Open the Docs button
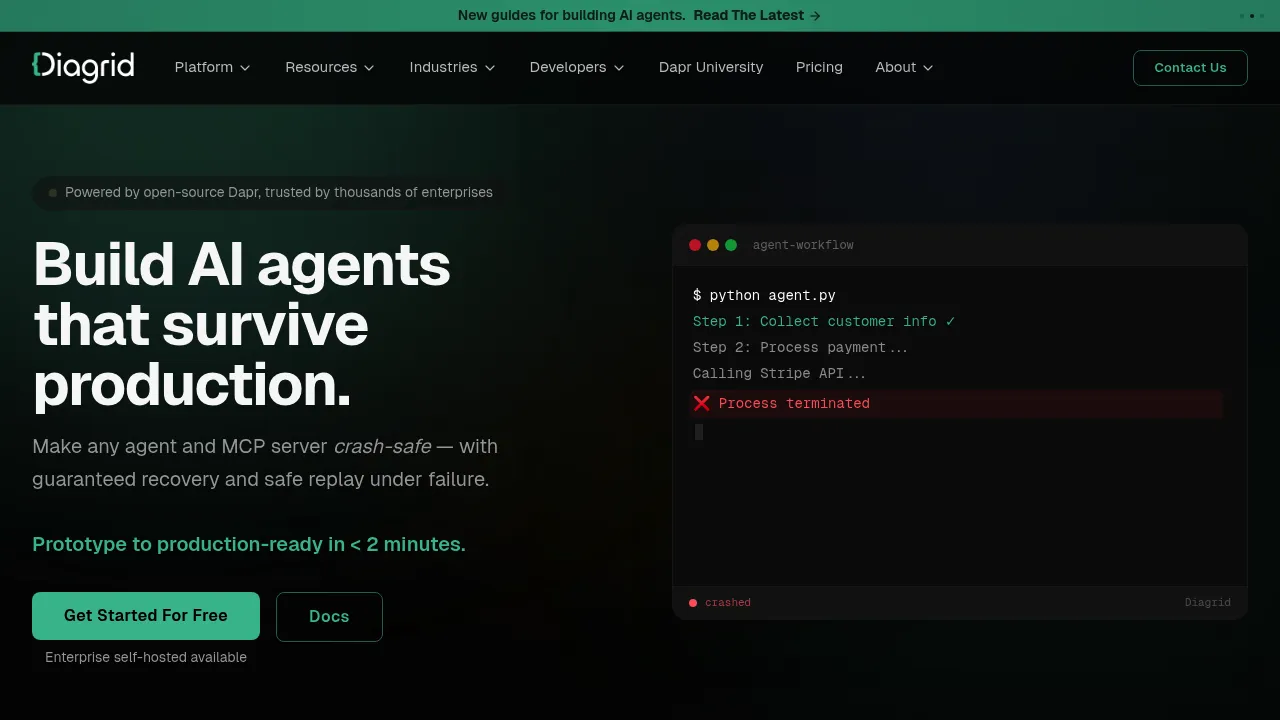Image resolution: width=1280 pixels, height=720 pixels. (329, 617)
